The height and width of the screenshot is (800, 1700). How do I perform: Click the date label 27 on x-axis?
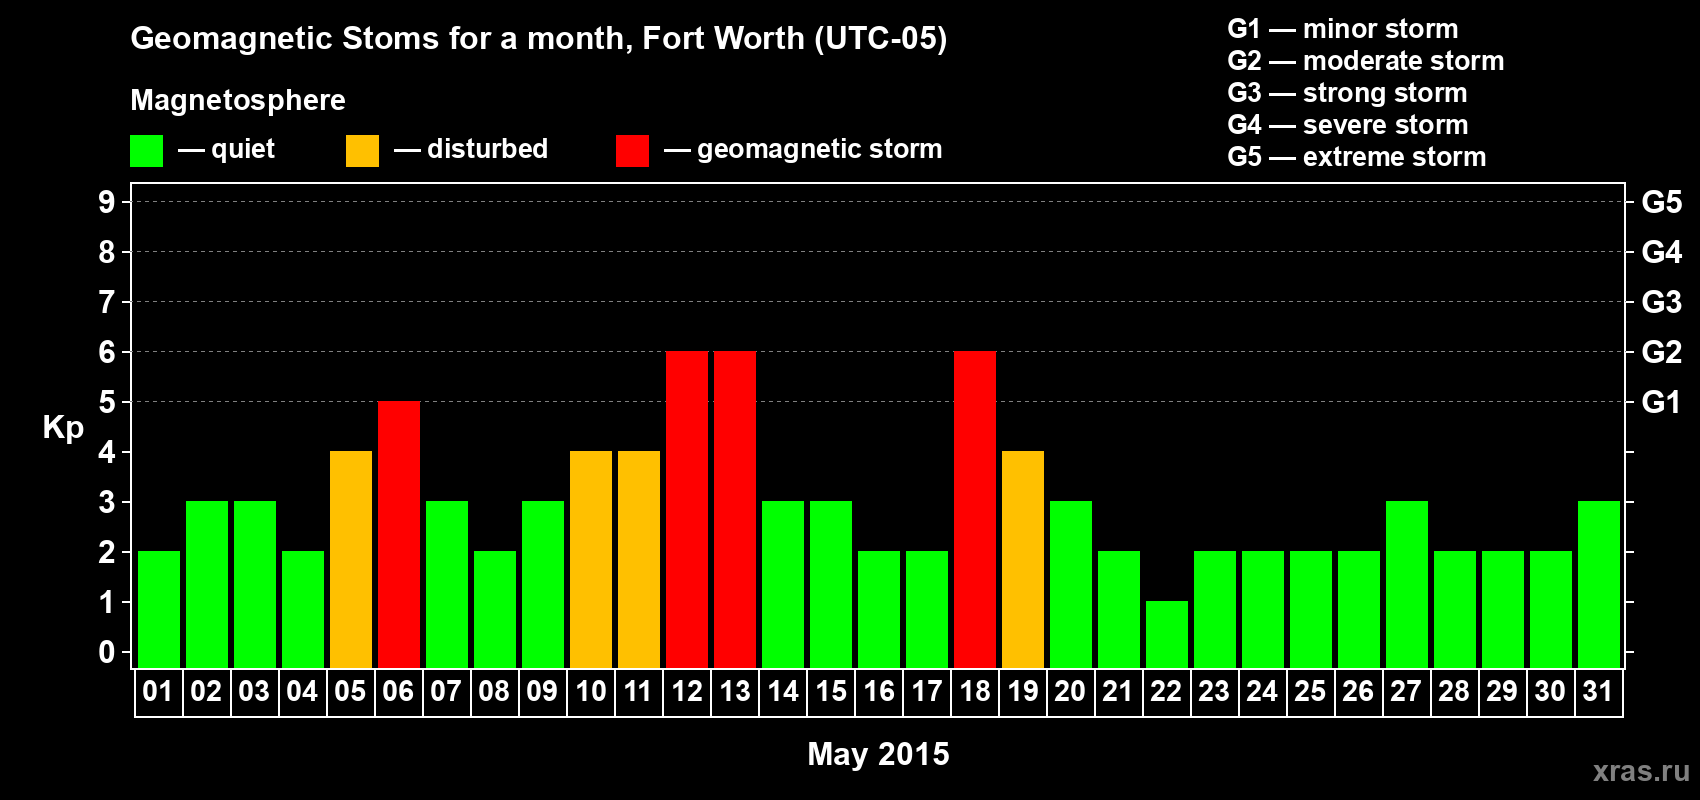click(x=1406, y=692)
